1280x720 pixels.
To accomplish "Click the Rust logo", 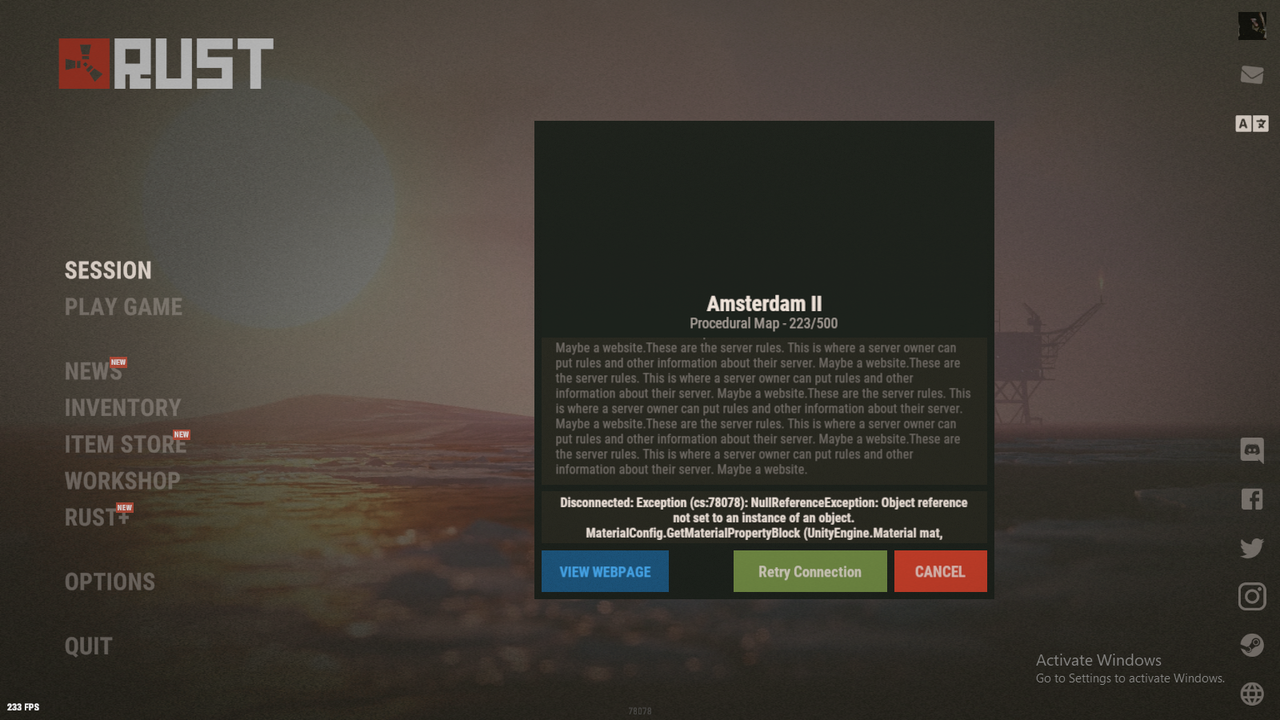I will tap(166, 64).
